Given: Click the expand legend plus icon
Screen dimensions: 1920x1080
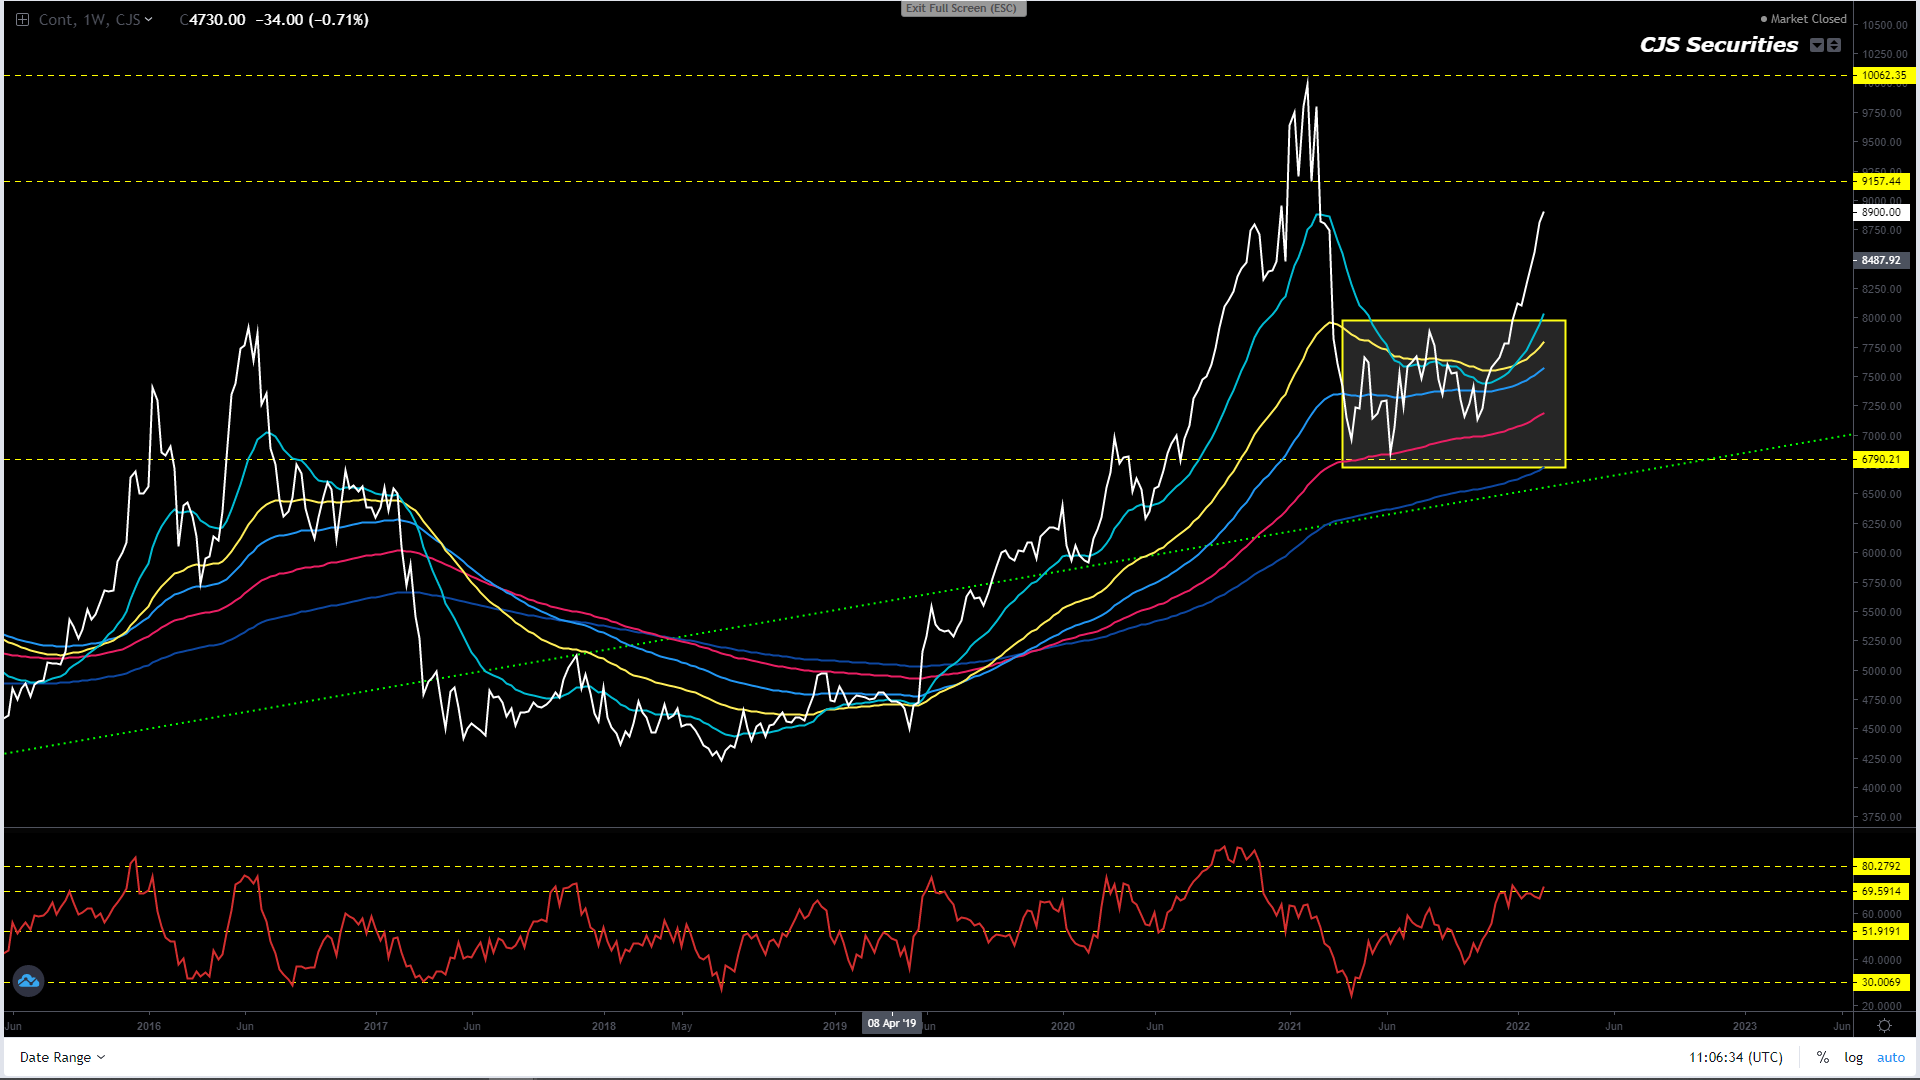Looking at the screenshot, I should click(x=22, y=20).
